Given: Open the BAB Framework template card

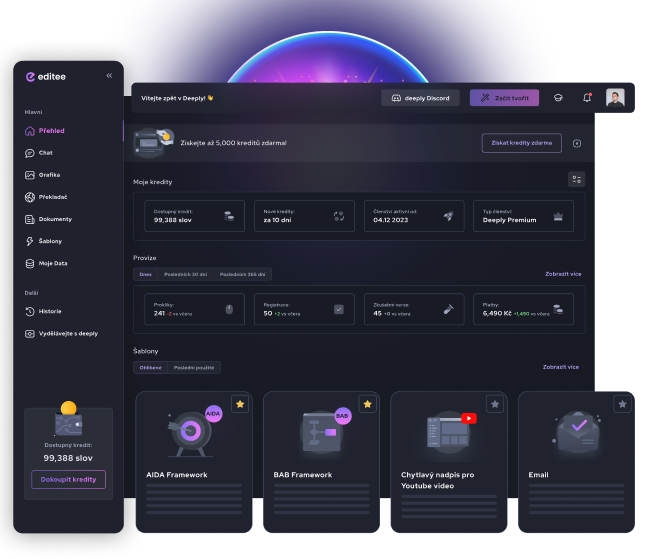Looking at the screenshot, I should (x=322, y=462).
